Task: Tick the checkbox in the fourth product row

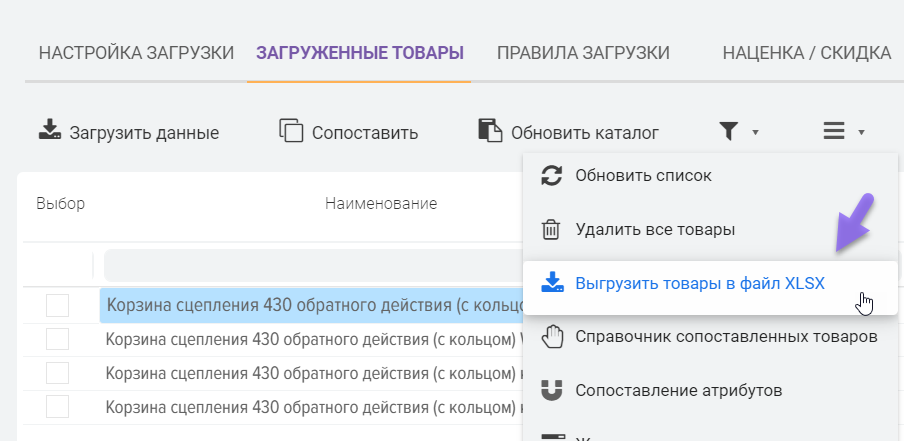Action: tap(57, 407)
